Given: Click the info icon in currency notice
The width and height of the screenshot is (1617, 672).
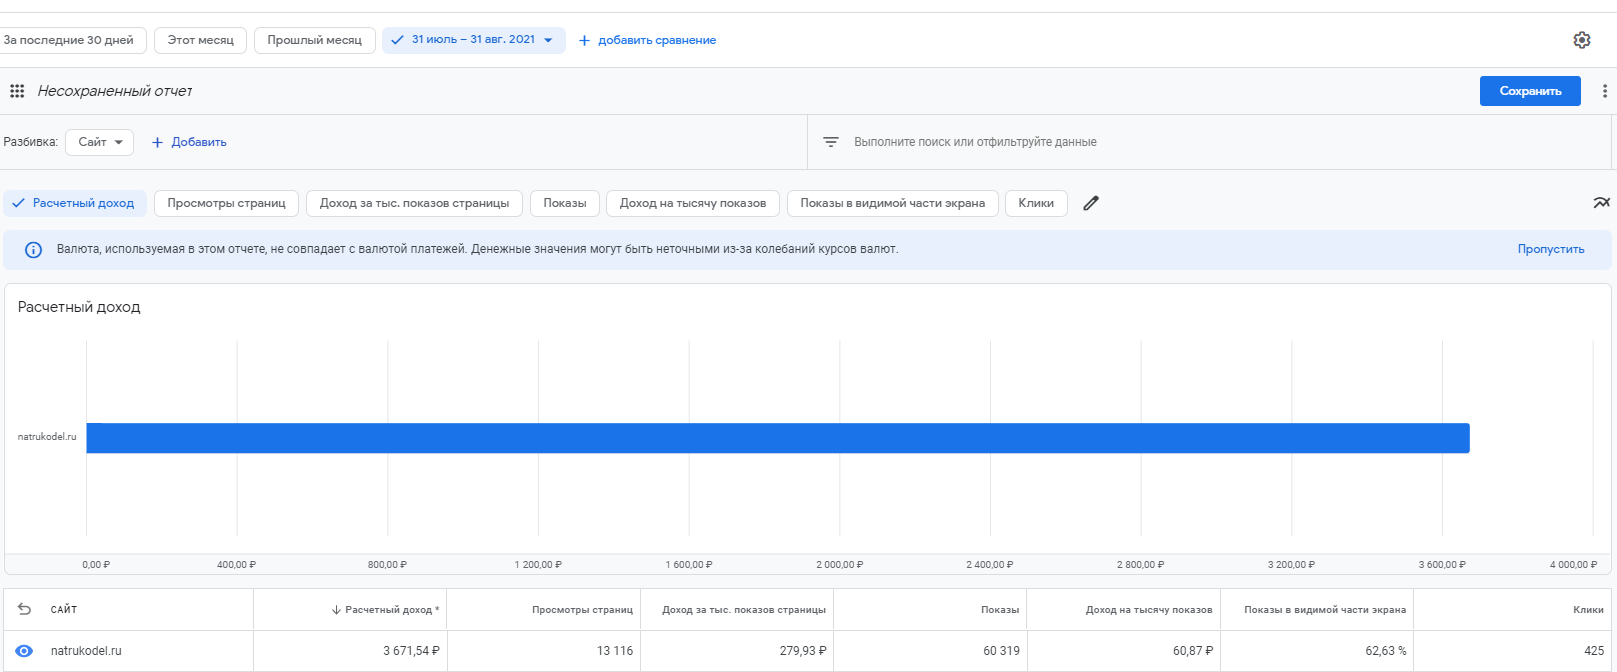Looking at the screenshot, I should [33, 250].
